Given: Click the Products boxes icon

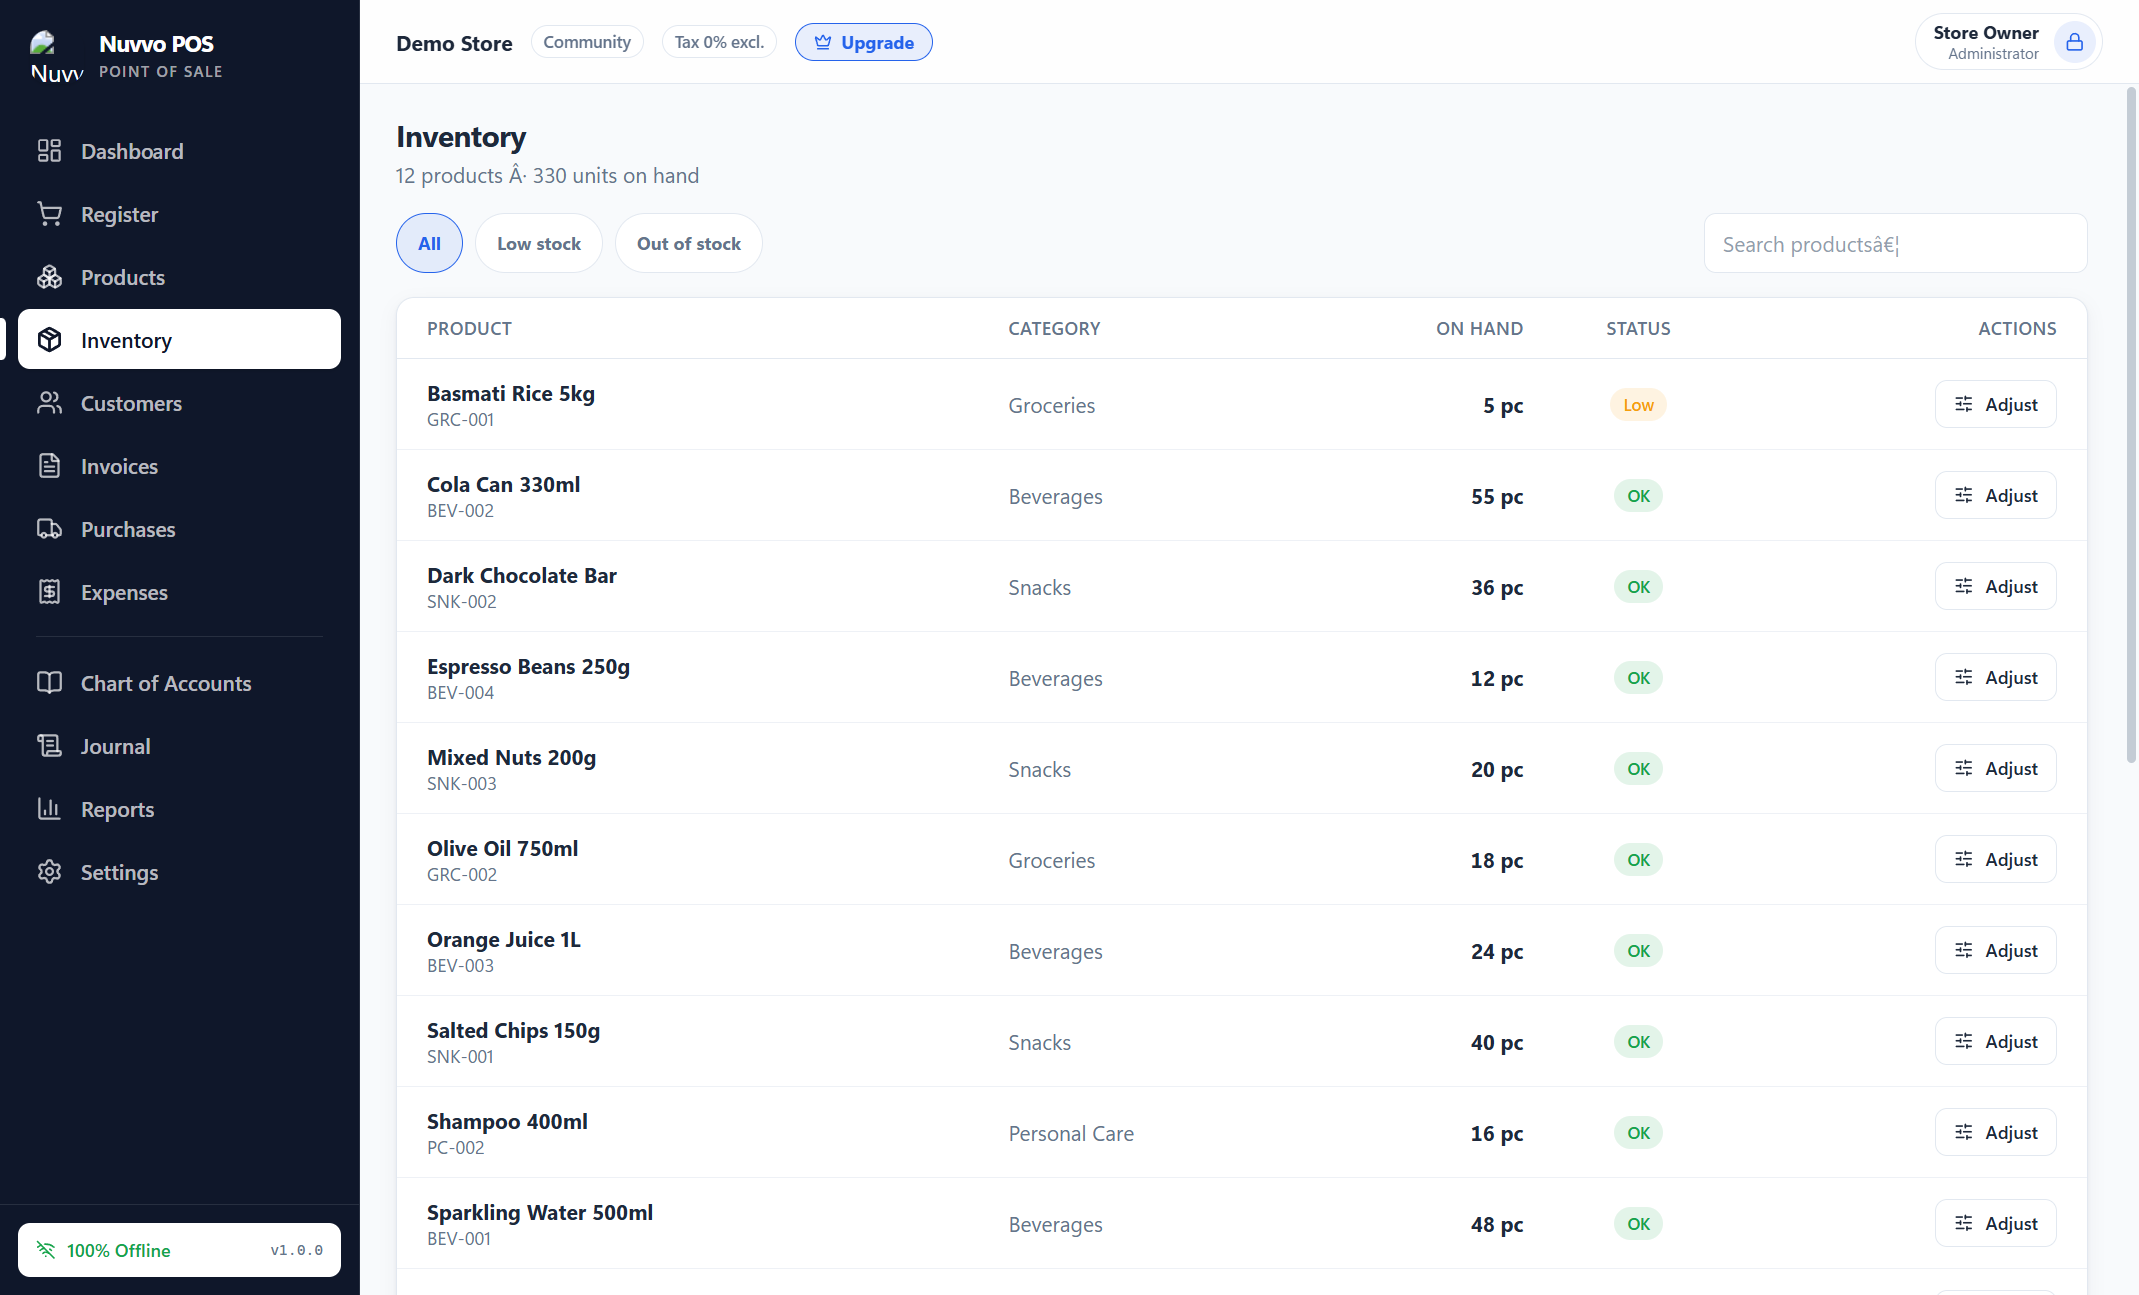Looking at the screenshot, I should [49, 277].
